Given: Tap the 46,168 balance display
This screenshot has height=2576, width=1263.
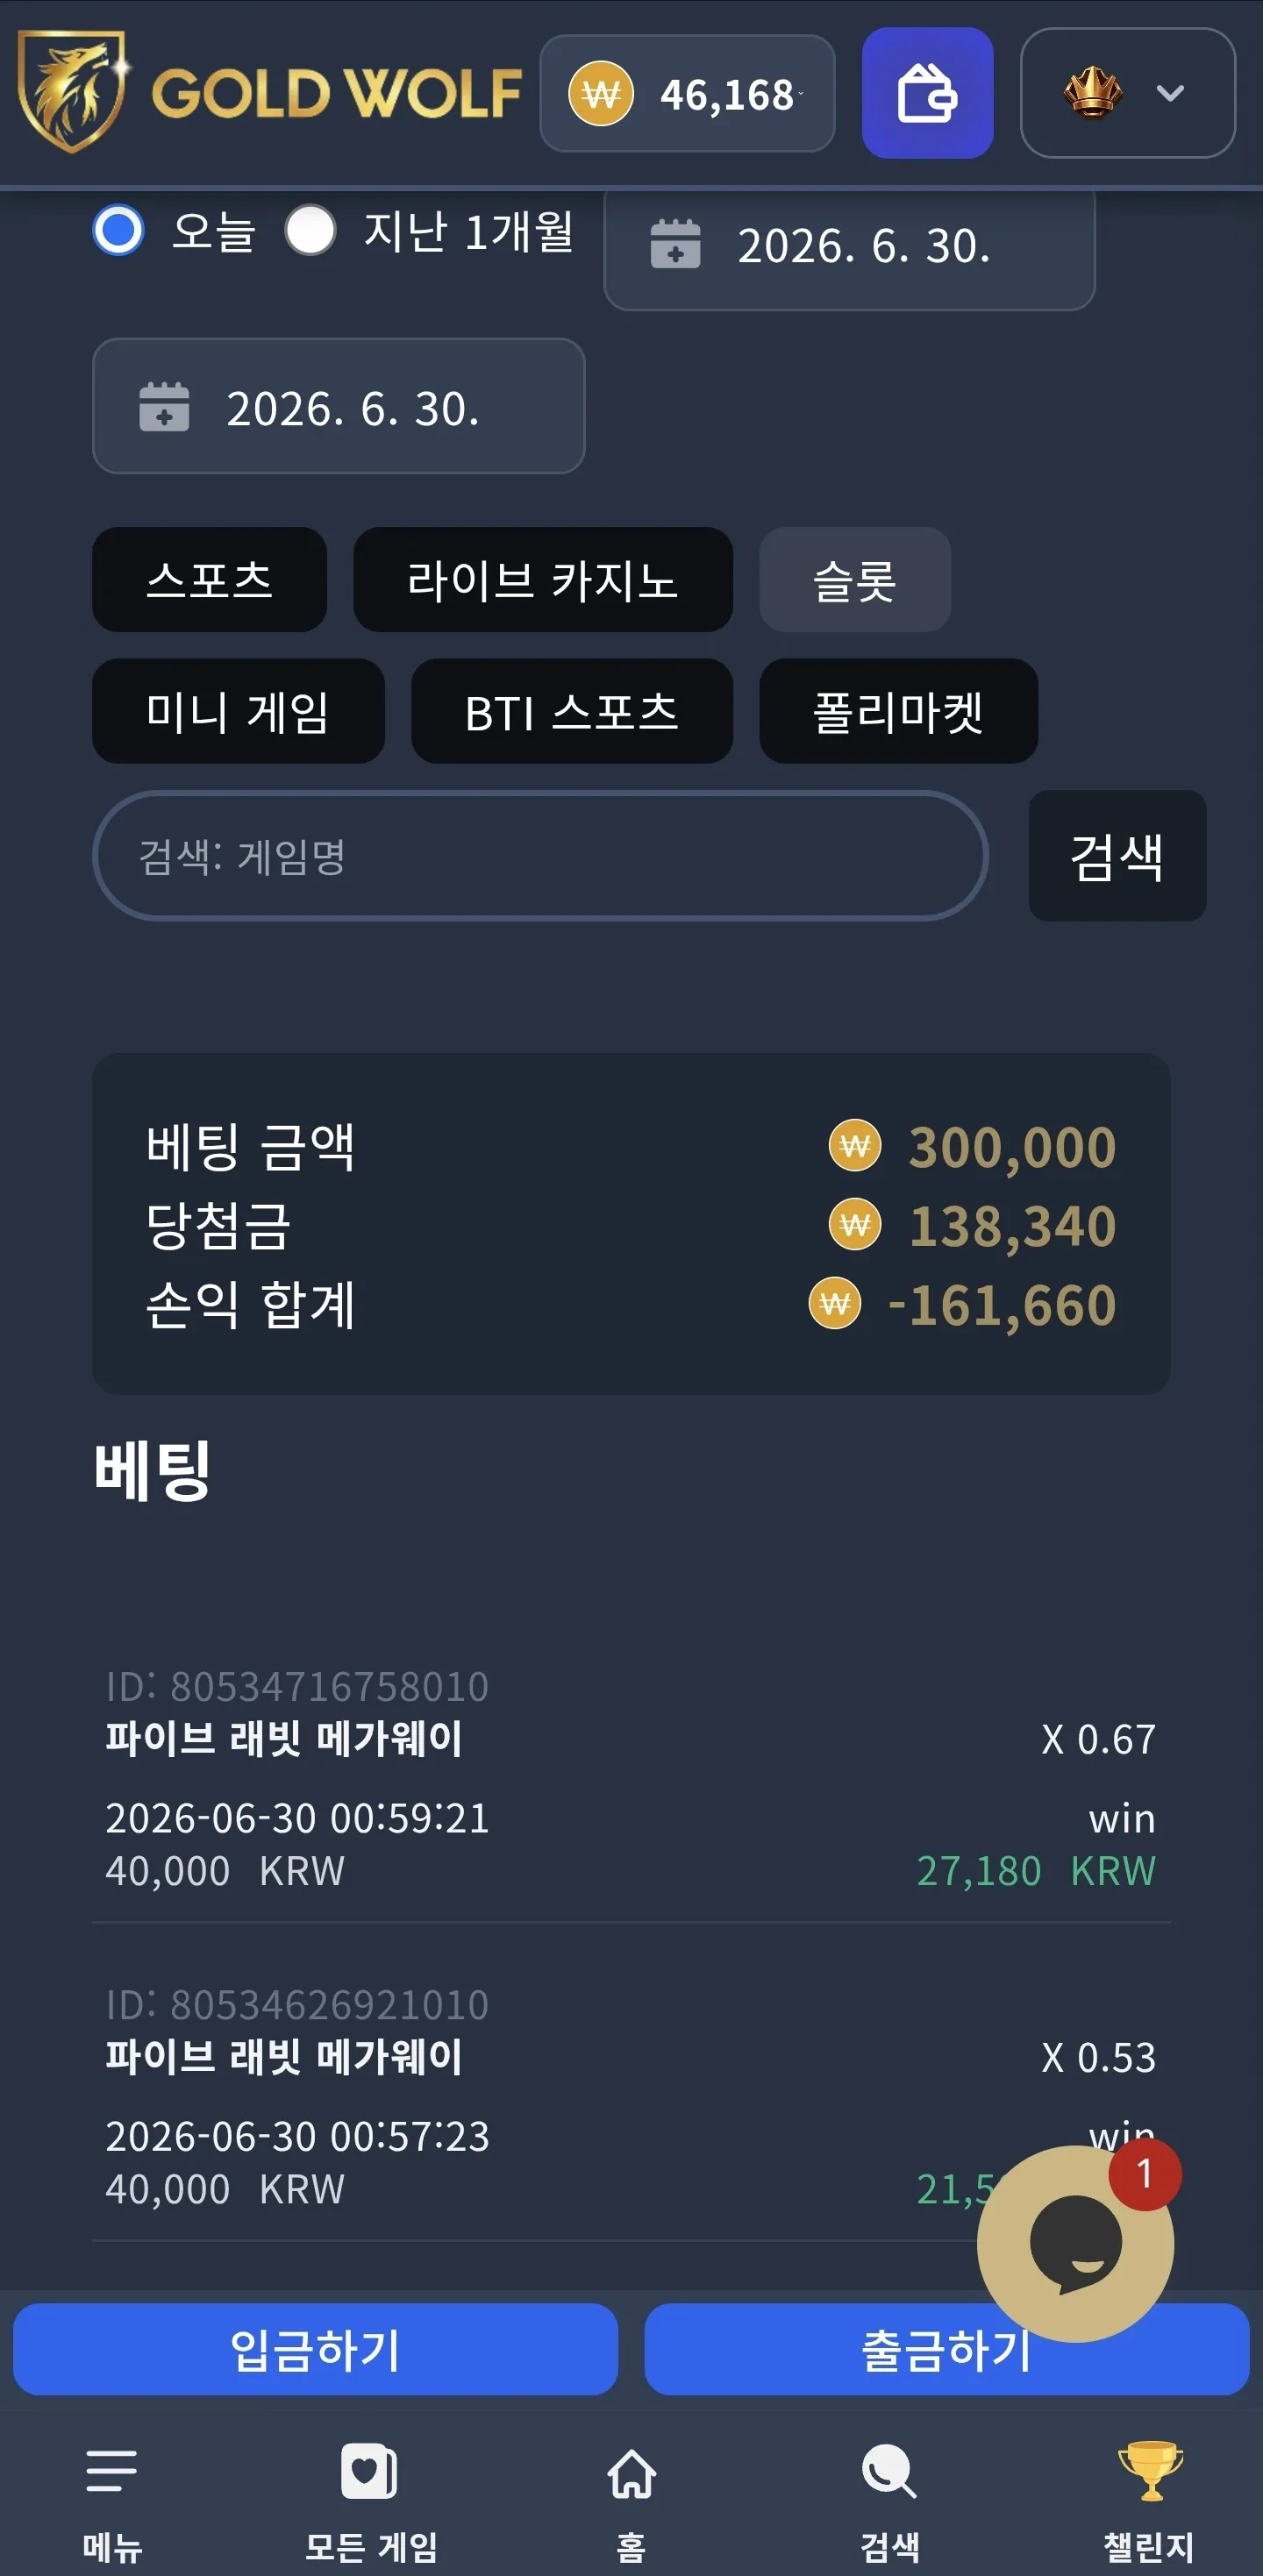Looking at the screenshot, I should click(x=687, y=94).
